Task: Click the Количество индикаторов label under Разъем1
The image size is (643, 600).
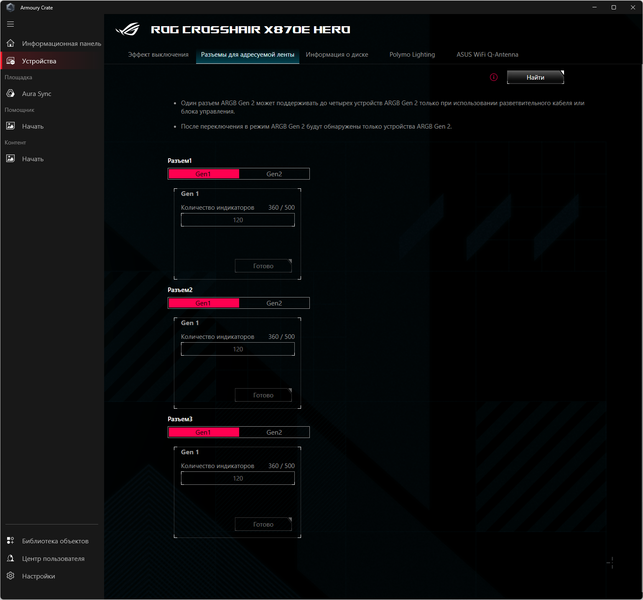Action: click(217, 208)
